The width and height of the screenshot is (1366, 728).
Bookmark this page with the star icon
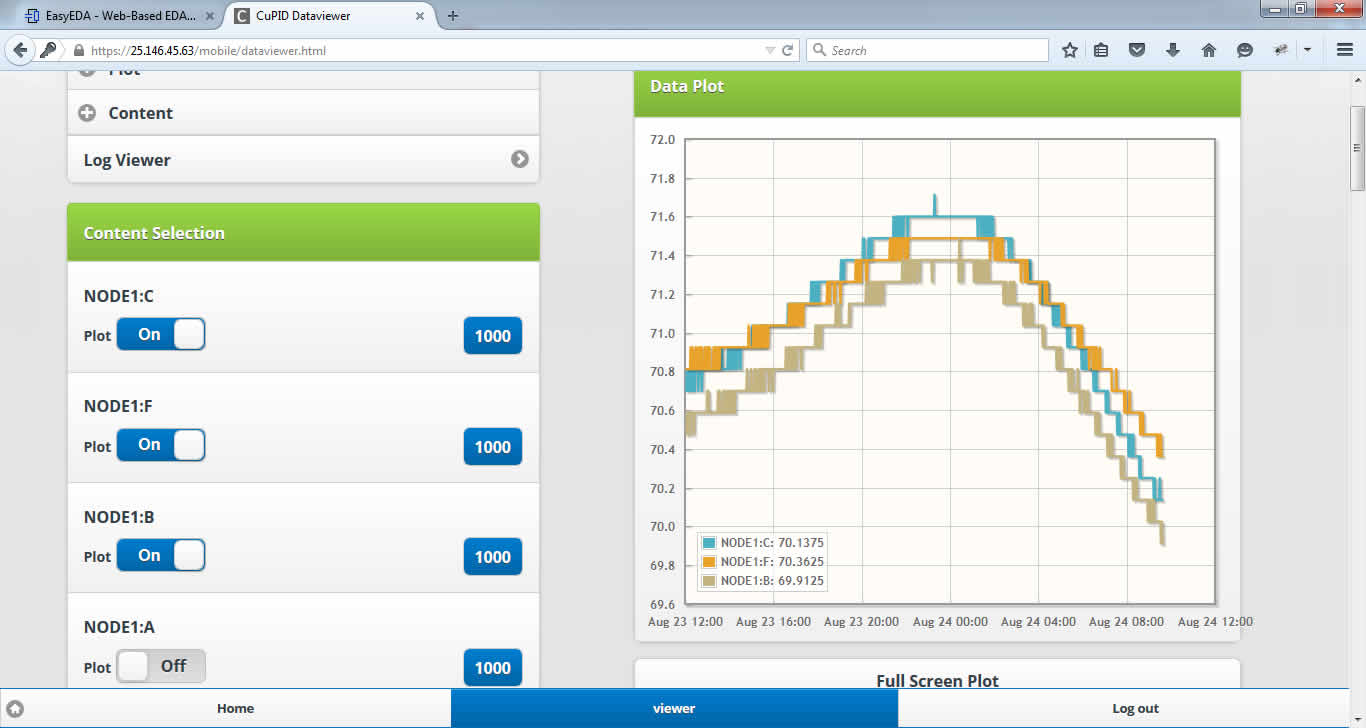point(1070,50)
